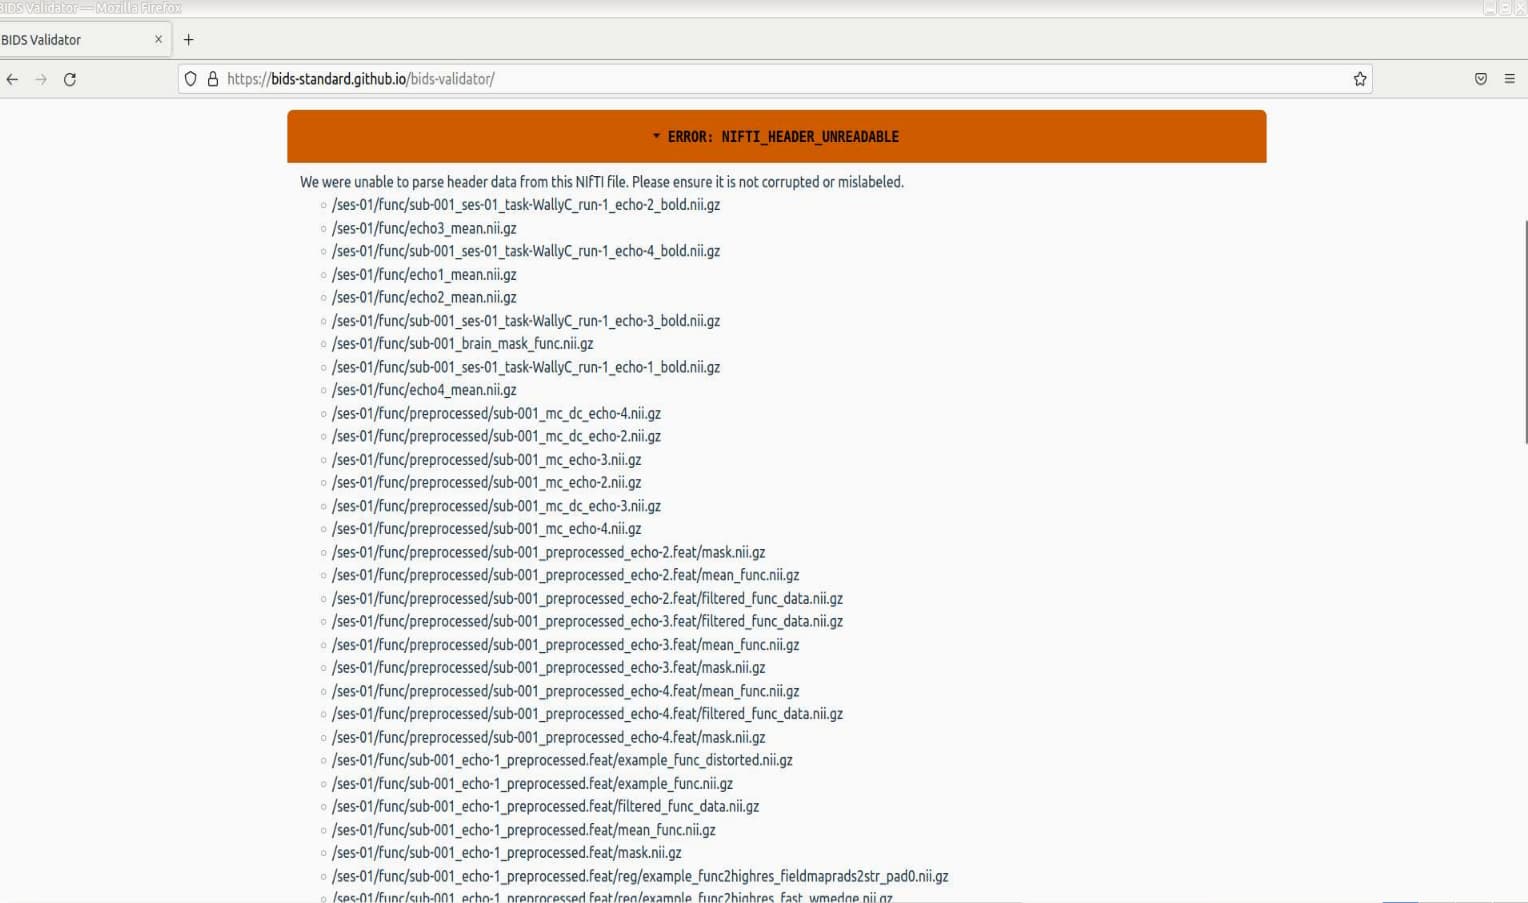1528x903 pixels.
Task: Minimize the Firefox window
Action: coord(1489,8)
